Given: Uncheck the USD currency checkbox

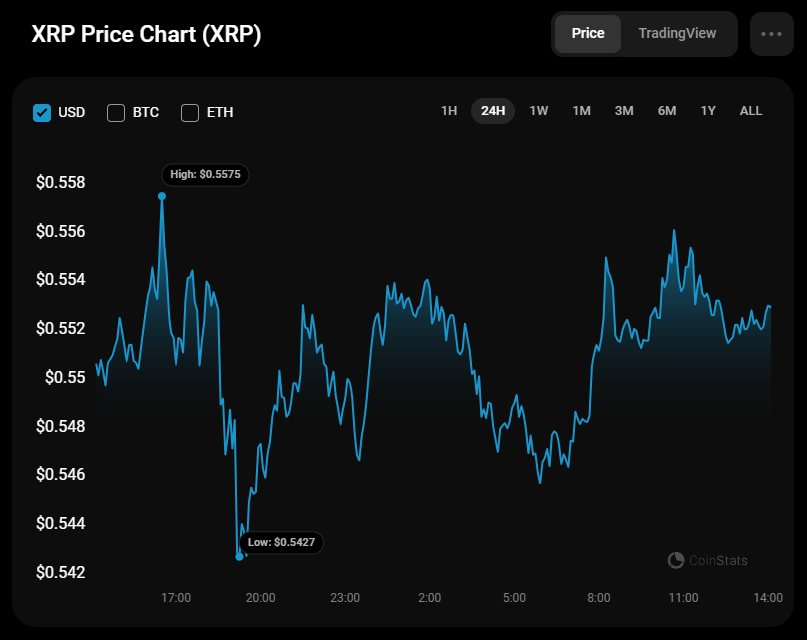Looking at the screenshot, I should click(42, 112).
